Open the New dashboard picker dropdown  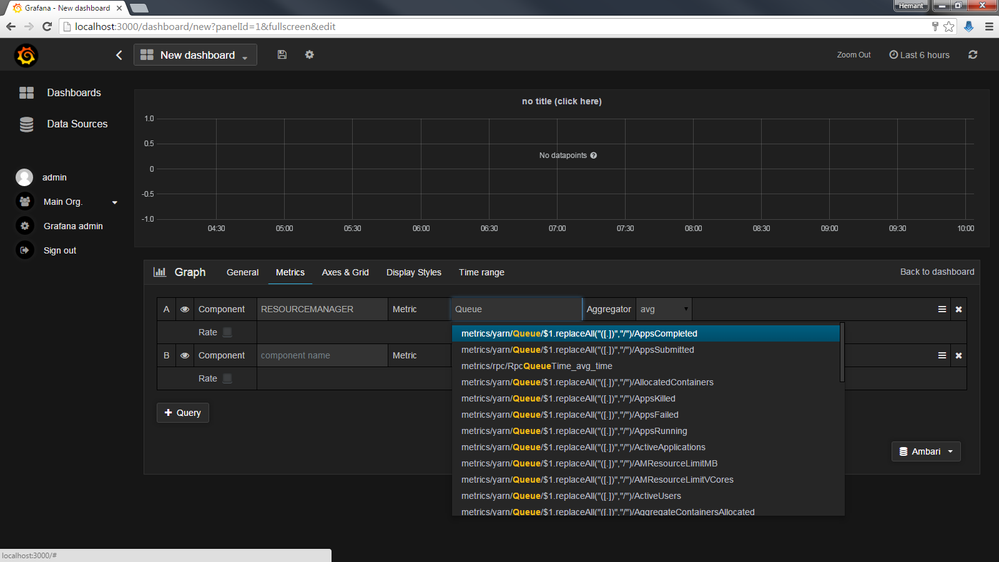pyautogui.click(x=195, y=55)
